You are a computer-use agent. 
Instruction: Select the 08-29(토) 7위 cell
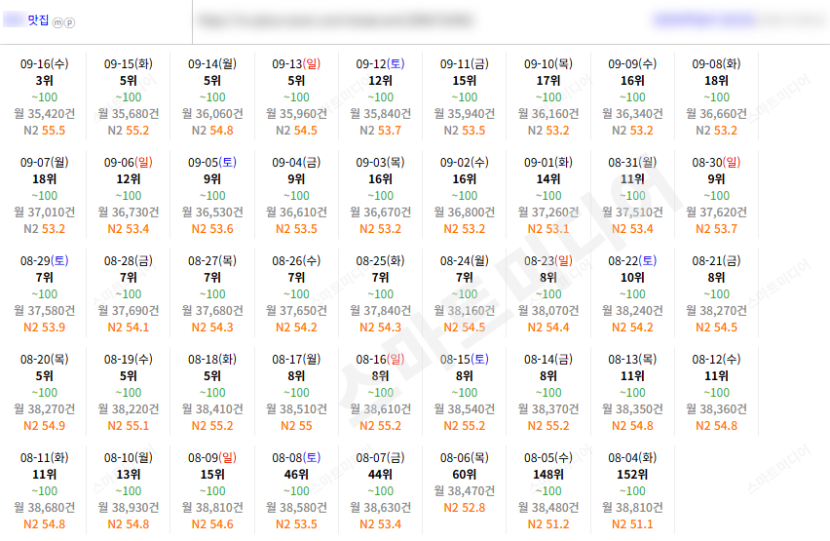click(44, 293)
